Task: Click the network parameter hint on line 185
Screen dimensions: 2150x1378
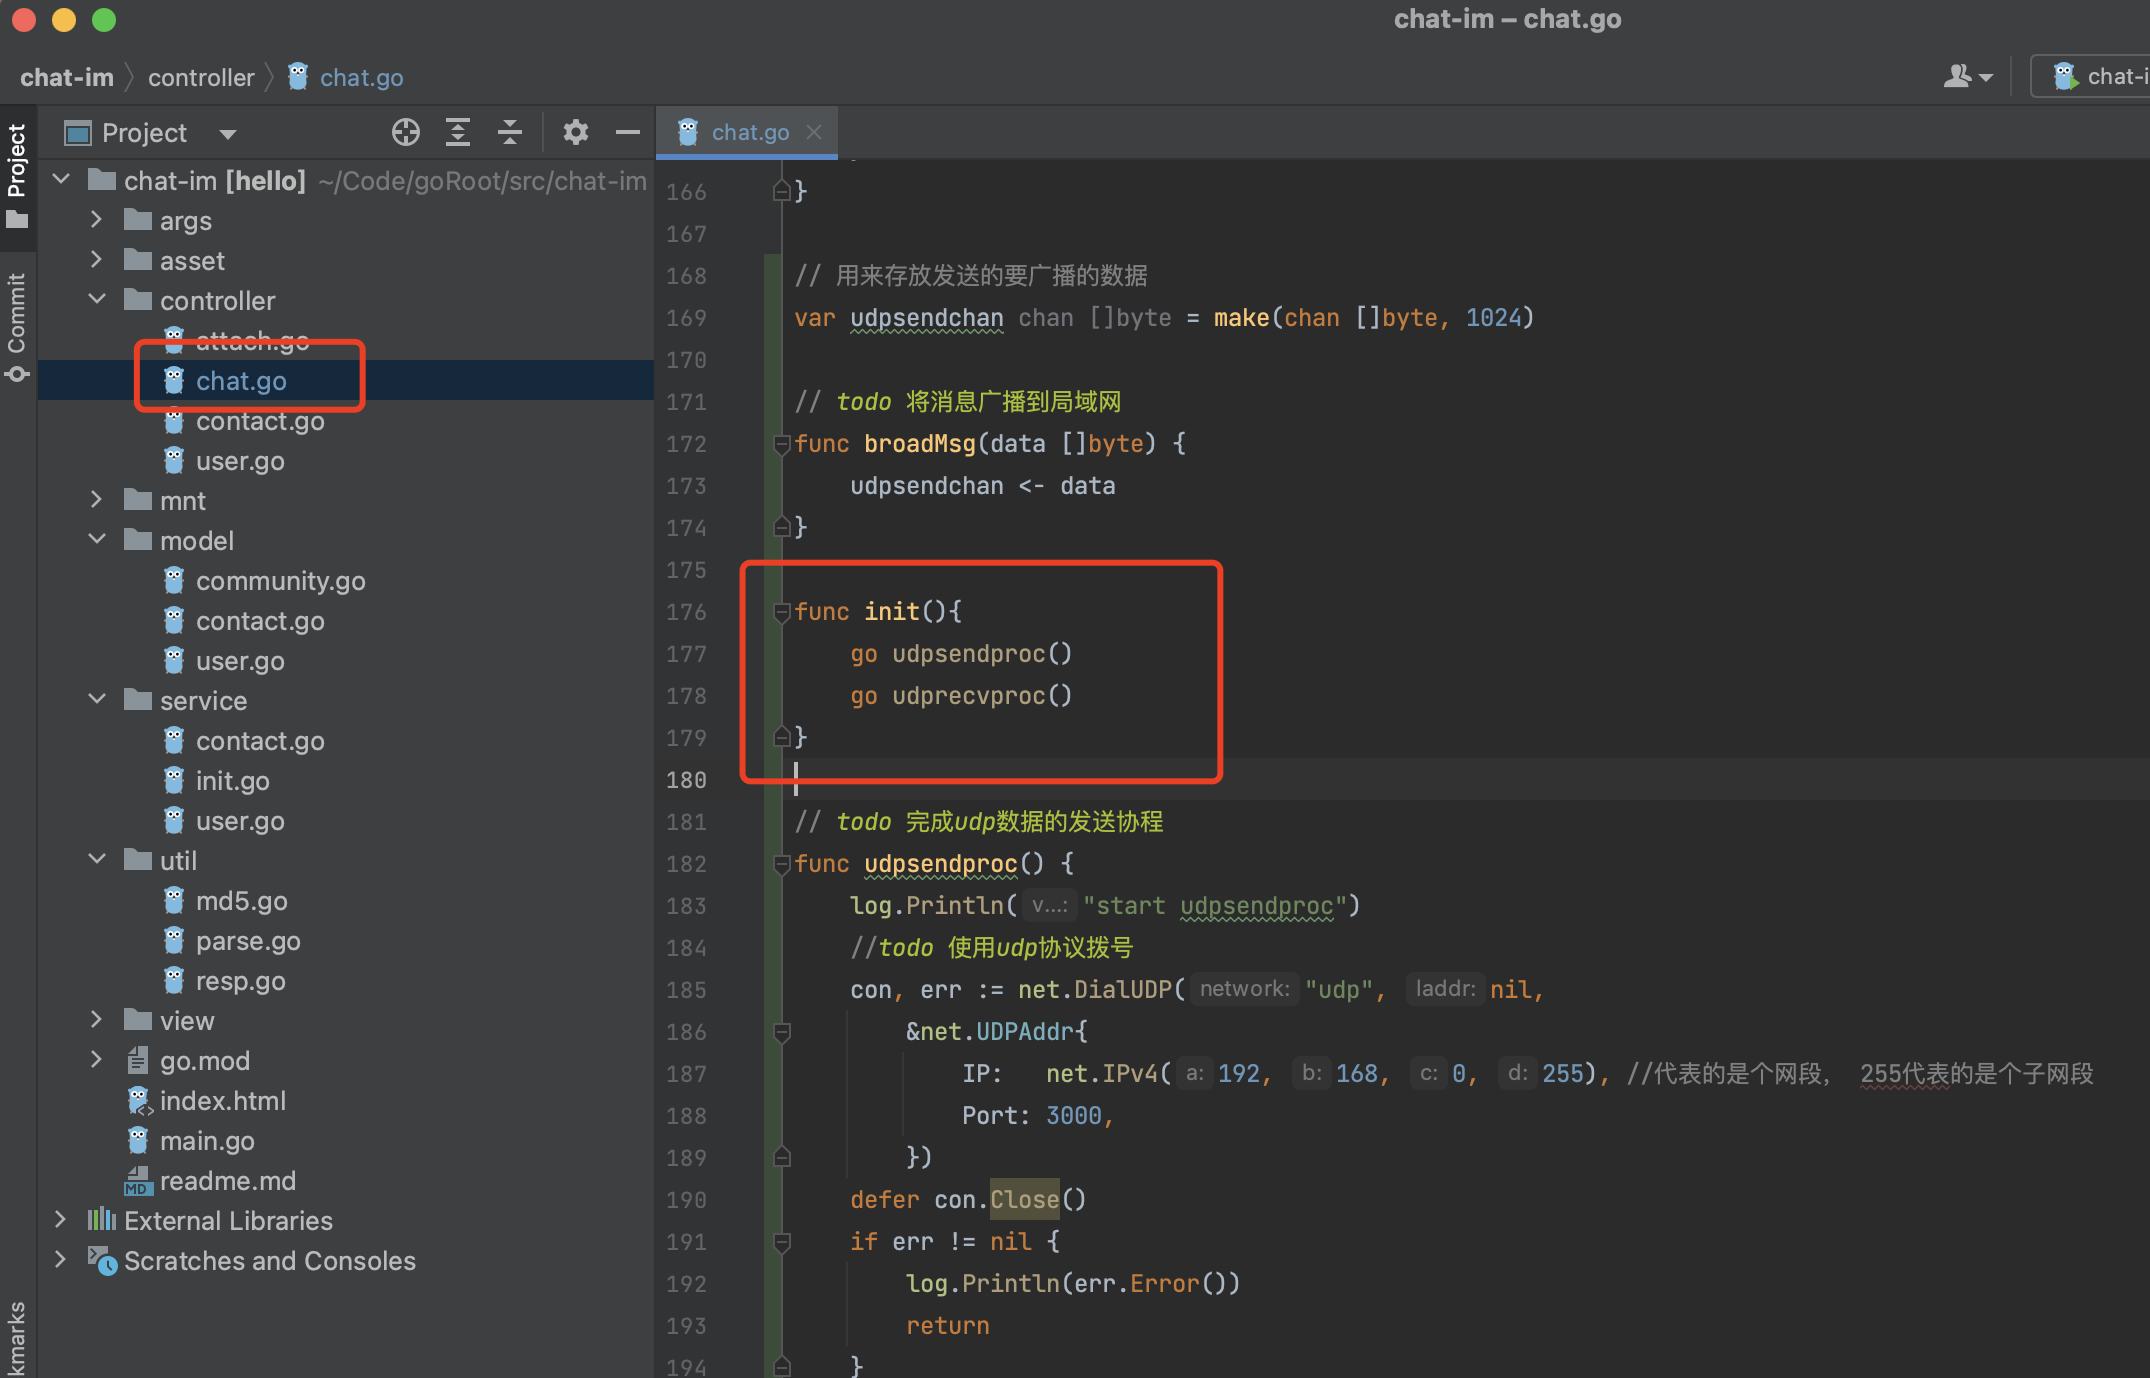Action: coord(1244,989)
